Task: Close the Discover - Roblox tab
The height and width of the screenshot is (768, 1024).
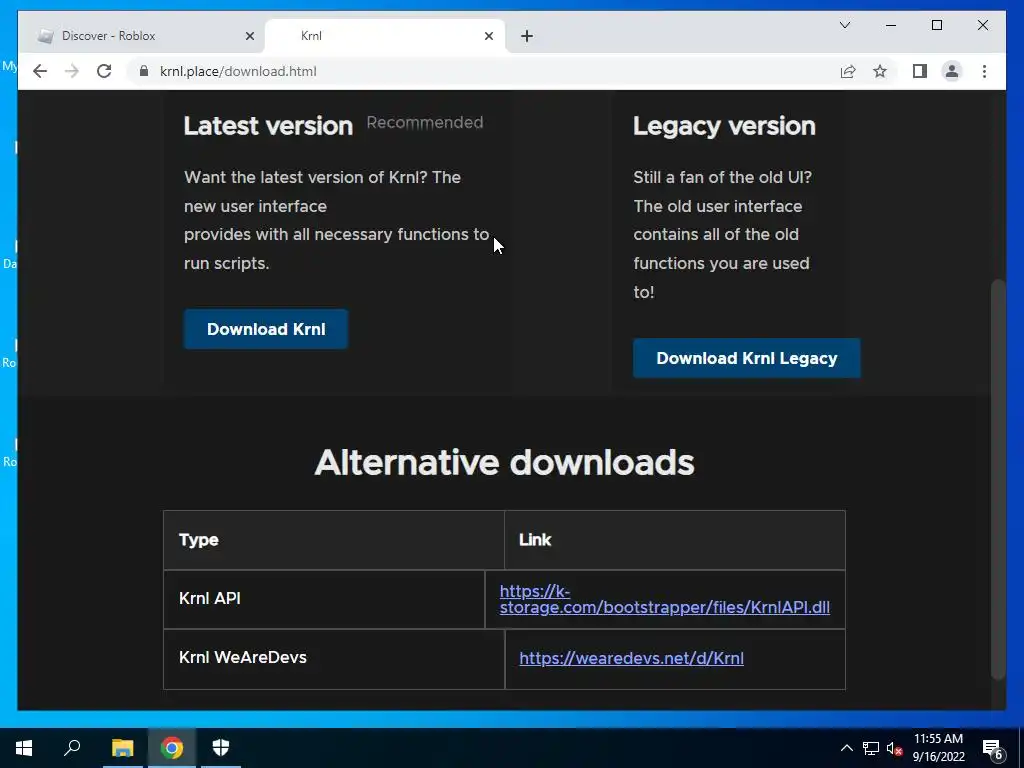Action: coord(249,36)
